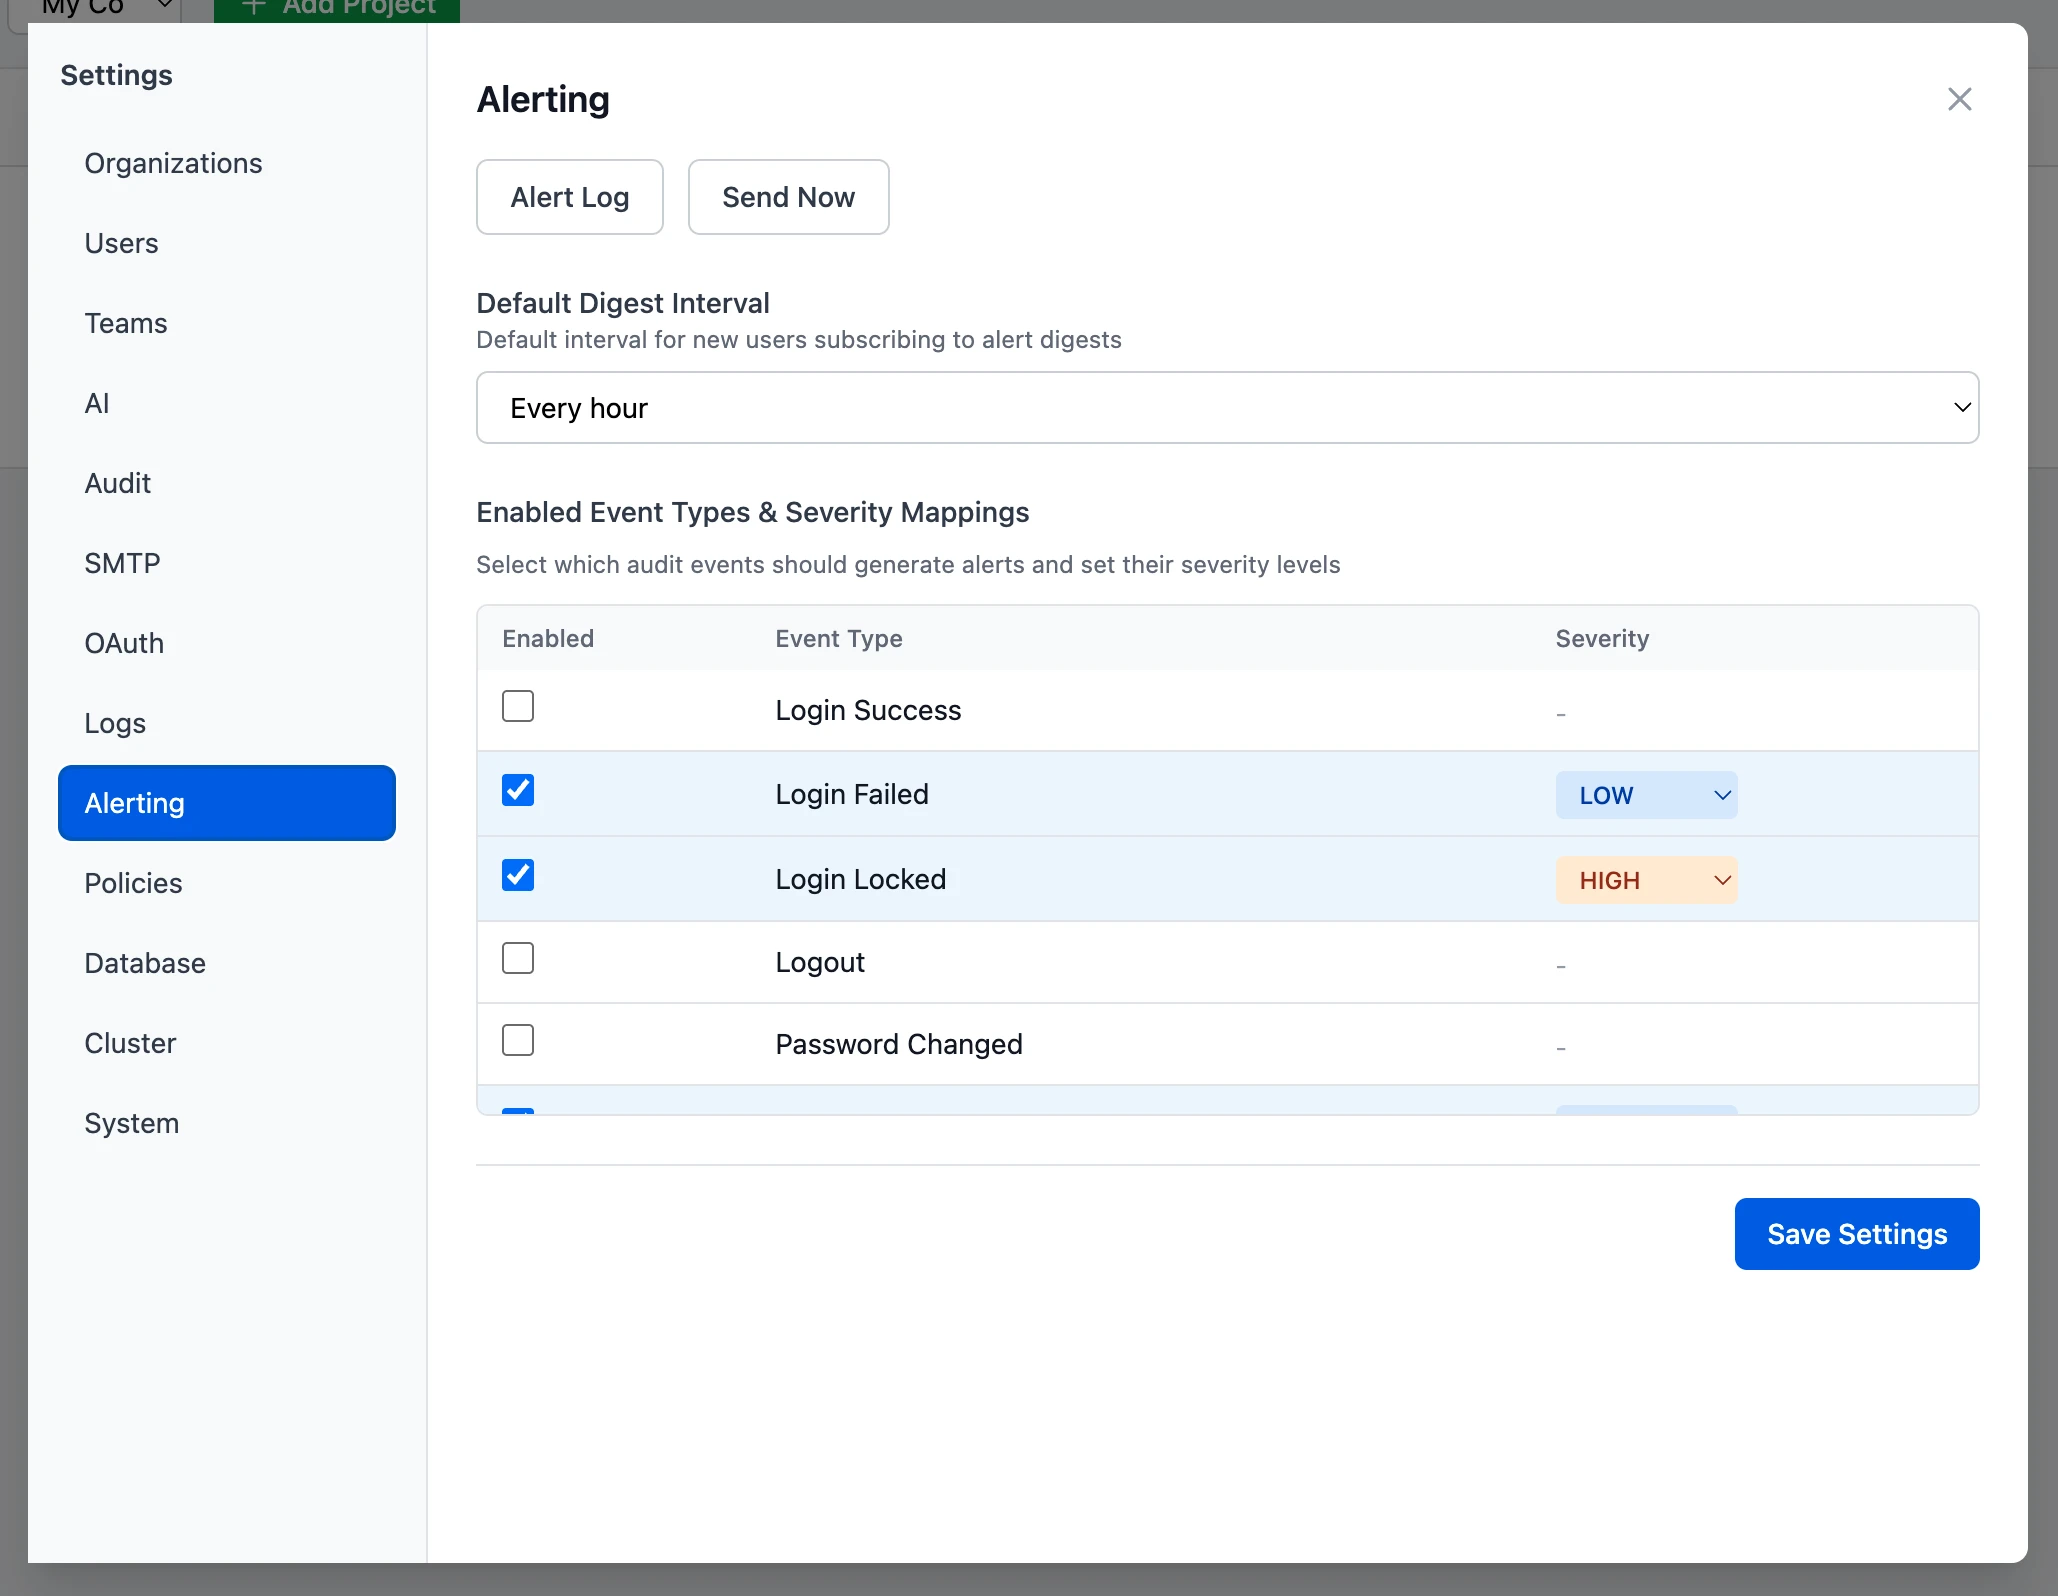The height and width of the screenshot is (1596, 2058).
Task: Uncheck the Login Failed event checkbox
Action: pyautogui.click(x=518, y=790)
